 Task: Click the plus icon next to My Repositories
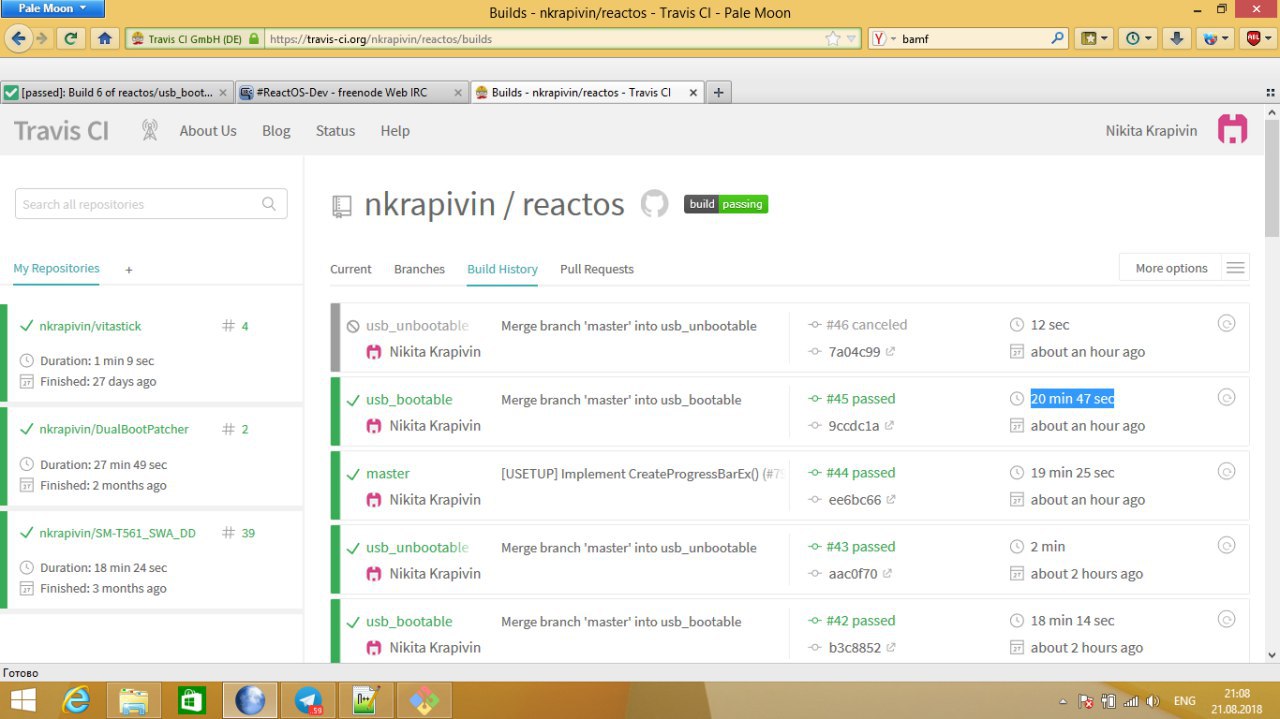[129, 270]
